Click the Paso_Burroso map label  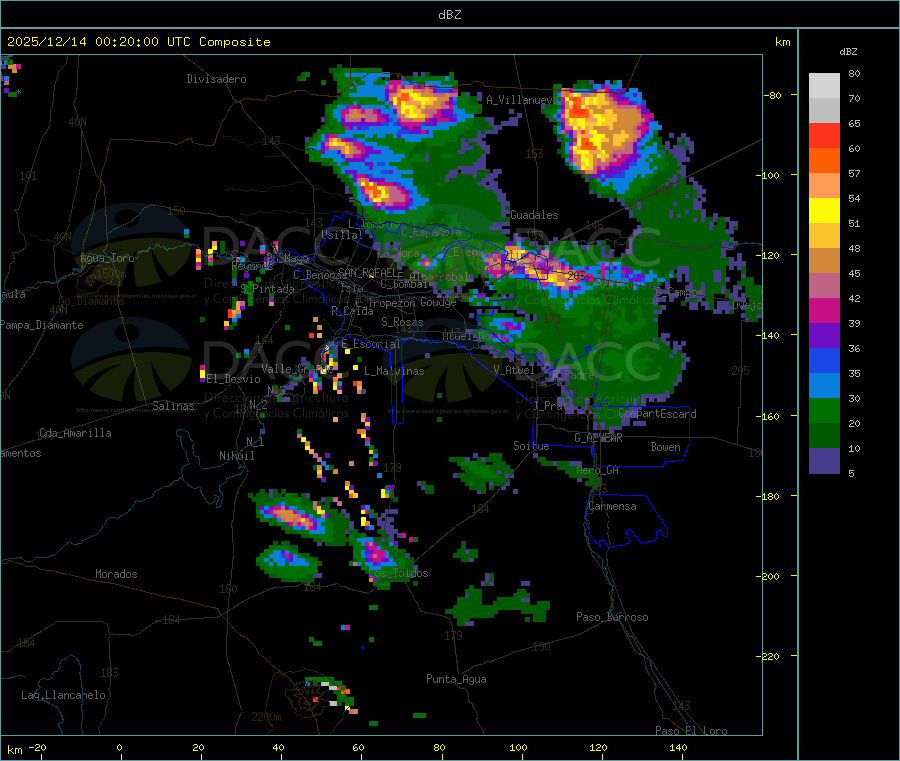point(612,617)
